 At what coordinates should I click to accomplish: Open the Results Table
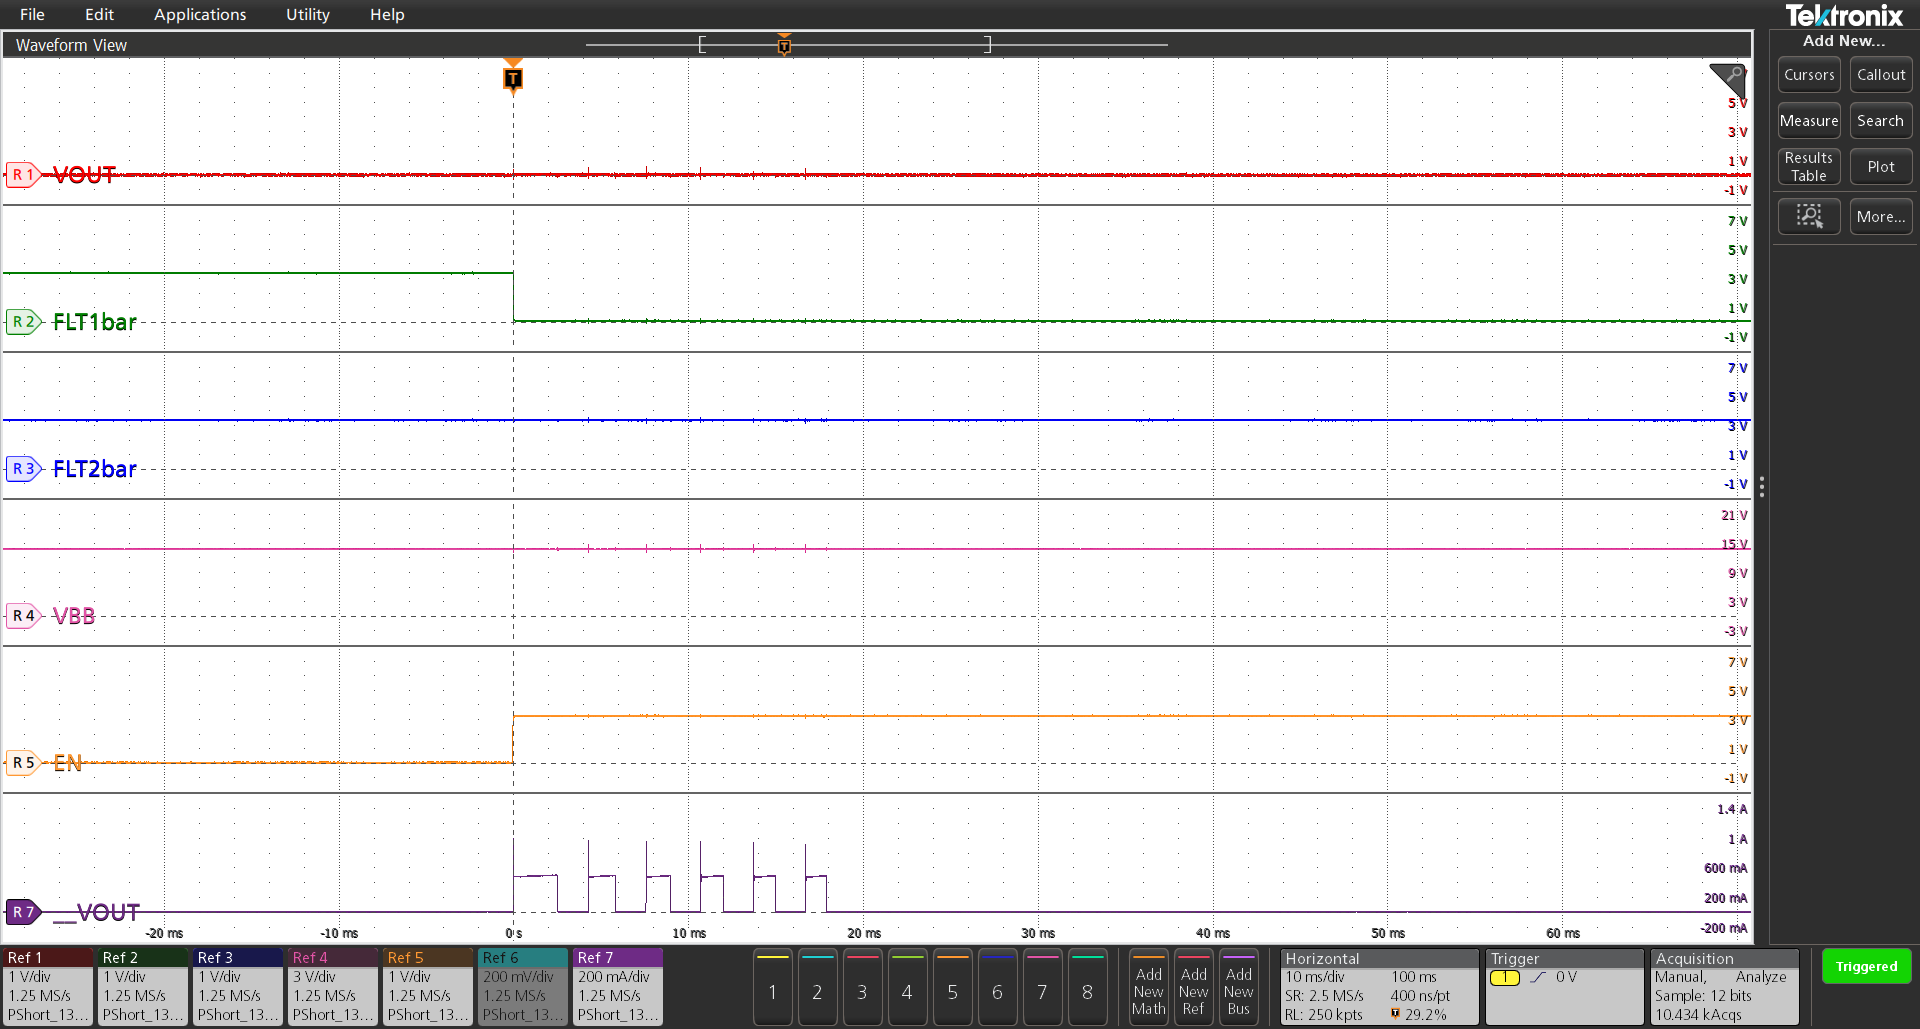coord(1809,166)
